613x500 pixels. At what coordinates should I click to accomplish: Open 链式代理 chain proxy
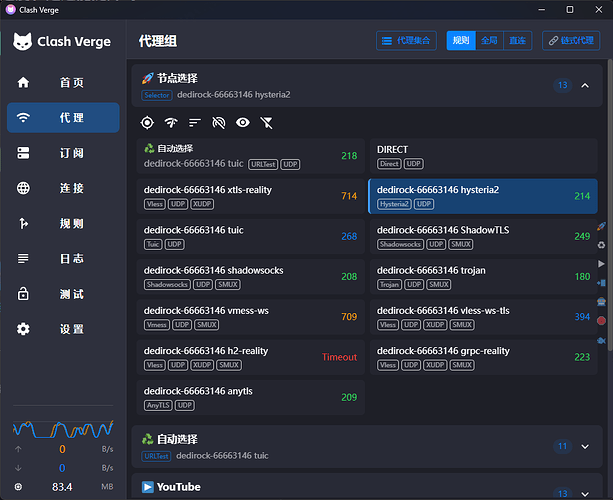(571, 40)
